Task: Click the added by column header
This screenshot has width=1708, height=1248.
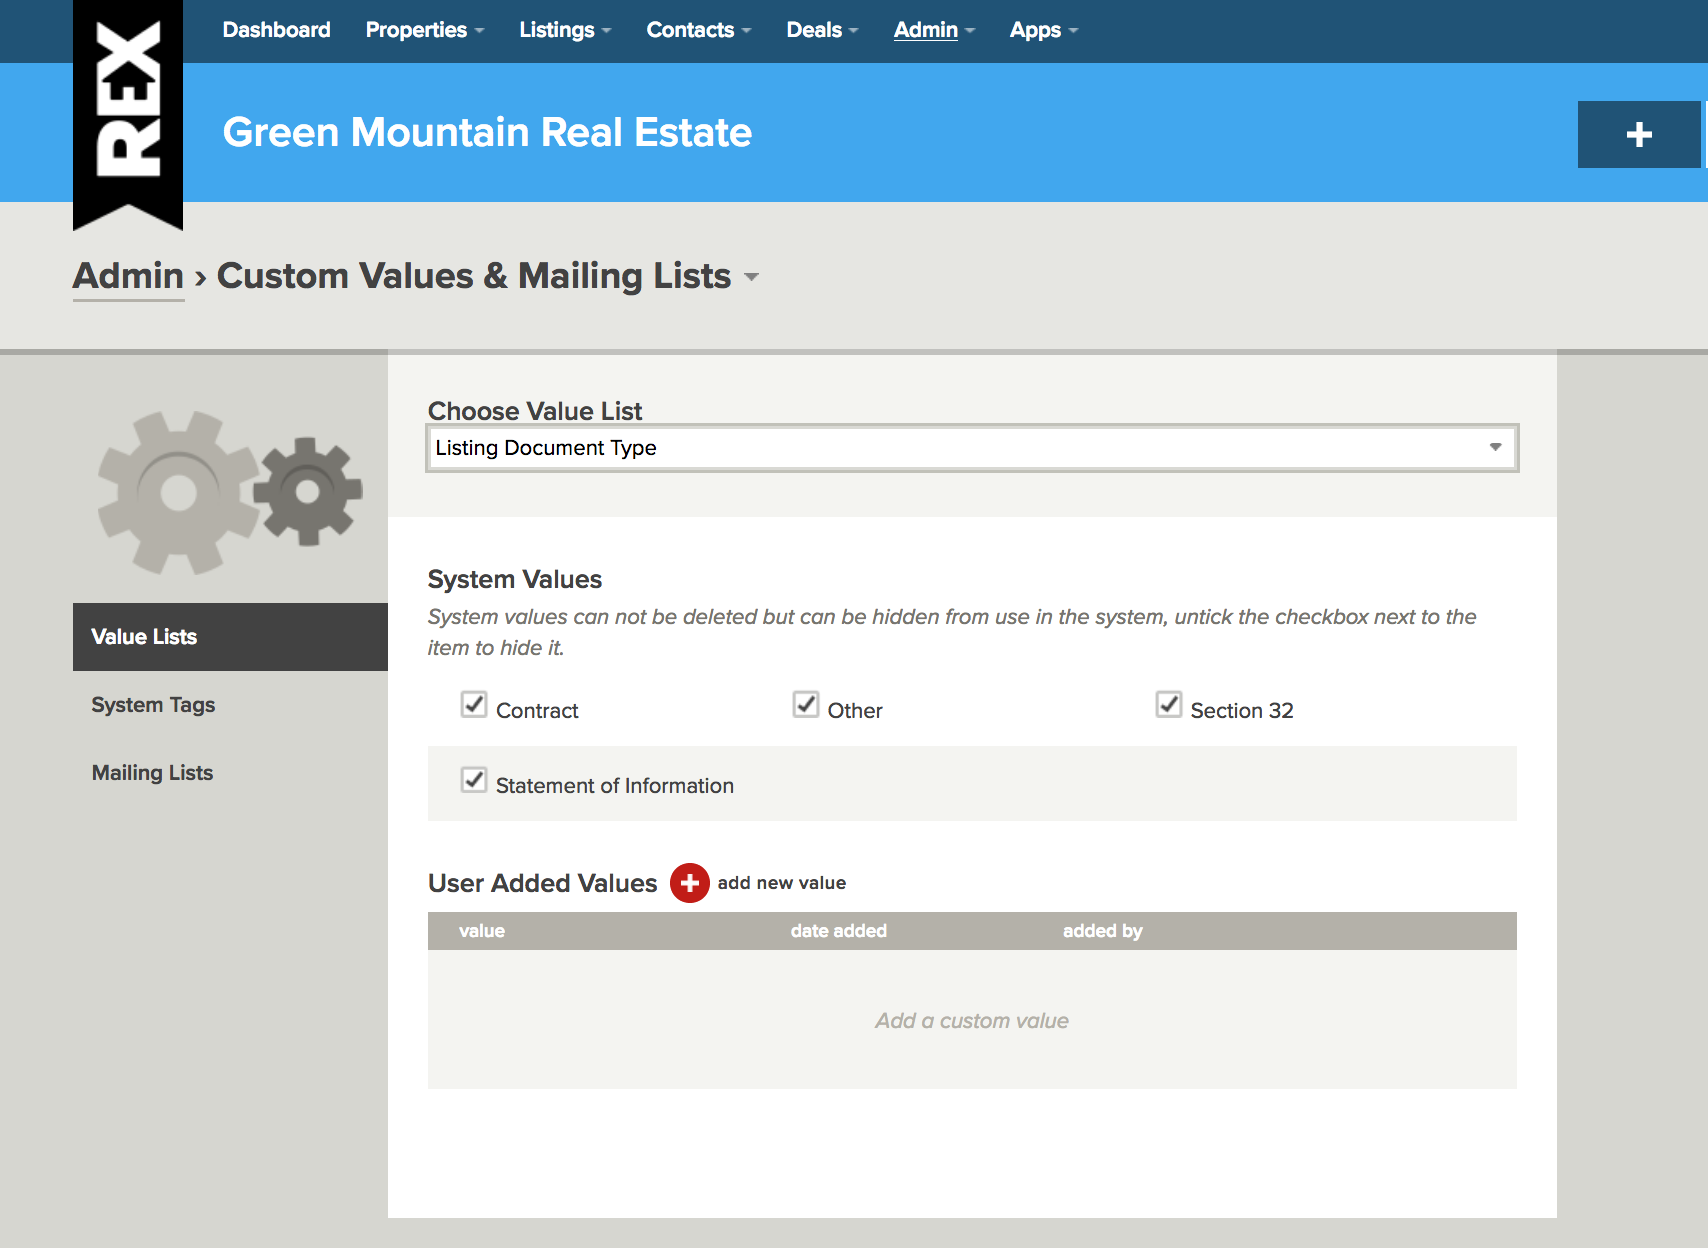Action: pyautogui.click(x=1102, y=931)
